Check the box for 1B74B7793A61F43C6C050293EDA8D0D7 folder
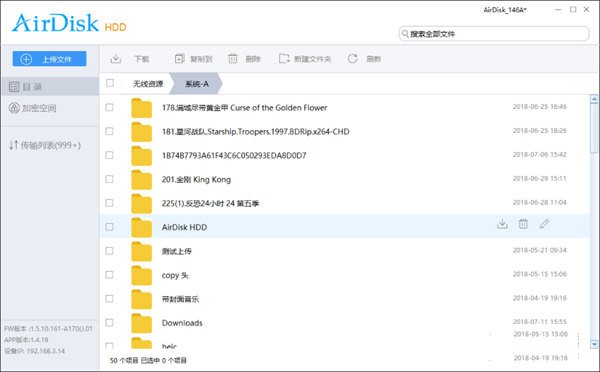This screenshot has width=600, height=372. click(109, 155)
